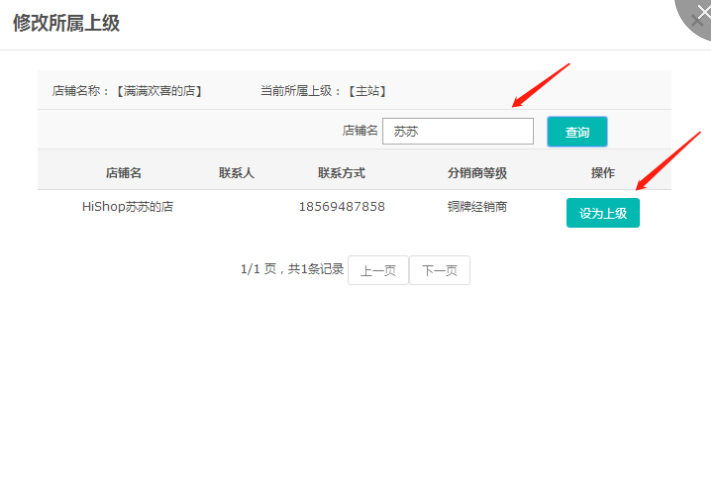Go to next page with 下一页

coord(439,271)
